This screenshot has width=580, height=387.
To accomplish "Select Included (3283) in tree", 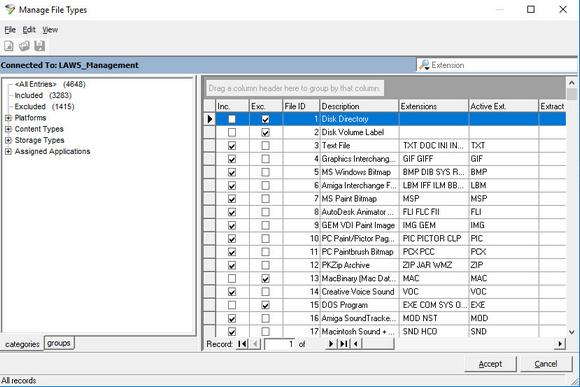I will tap(43, 95).
